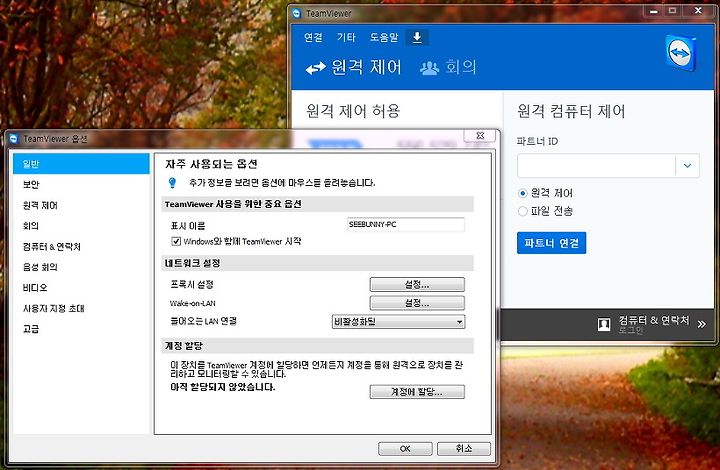Select the 파일 전송 radio button

[522, 211]
